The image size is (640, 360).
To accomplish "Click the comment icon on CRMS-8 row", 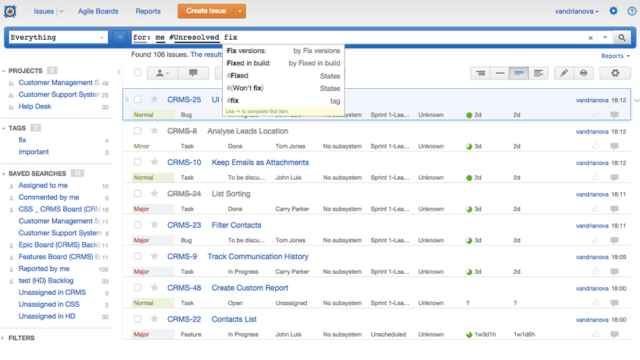I will 614,146.
